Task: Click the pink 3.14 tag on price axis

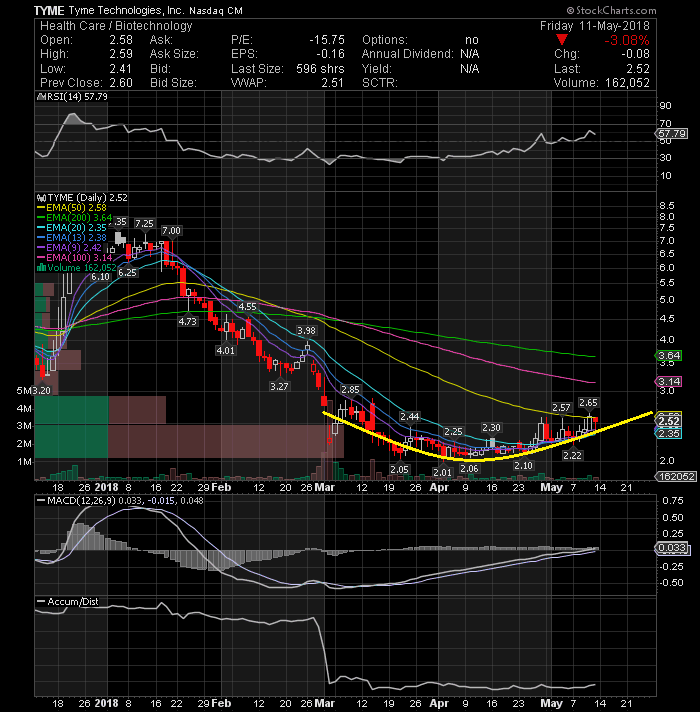Action: coord(669,381)
